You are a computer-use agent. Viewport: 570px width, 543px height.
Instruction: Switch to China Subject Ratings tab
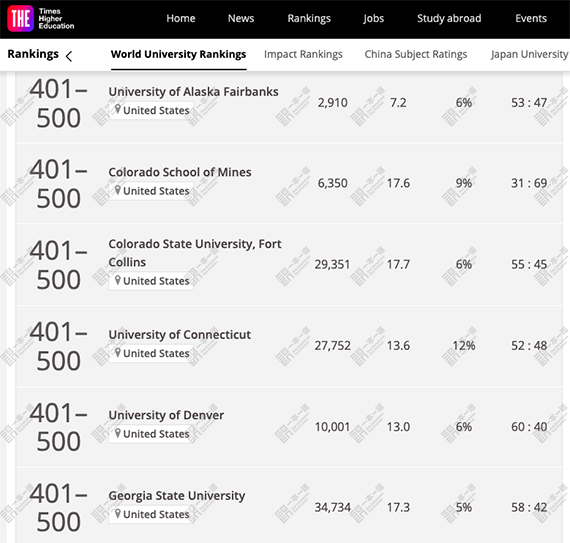pyautogui.click(x=416, y=55)
